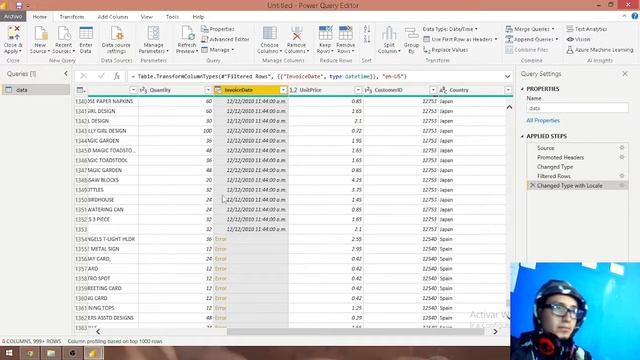Open the InvoiceDate column filter dropdown
640x360 pixels.
(283, 90)
